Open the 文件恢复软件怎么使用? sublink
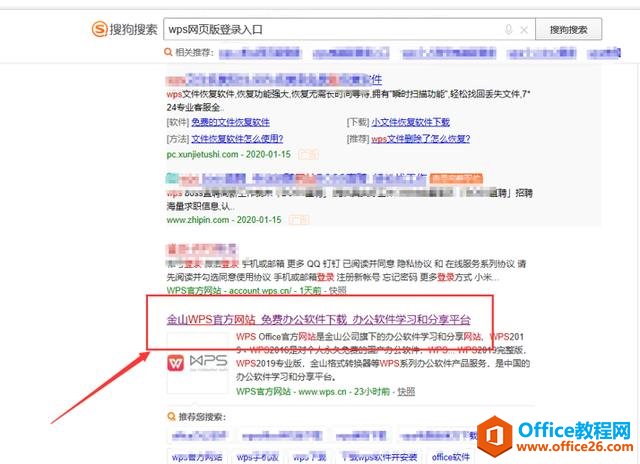 (237, 139)
